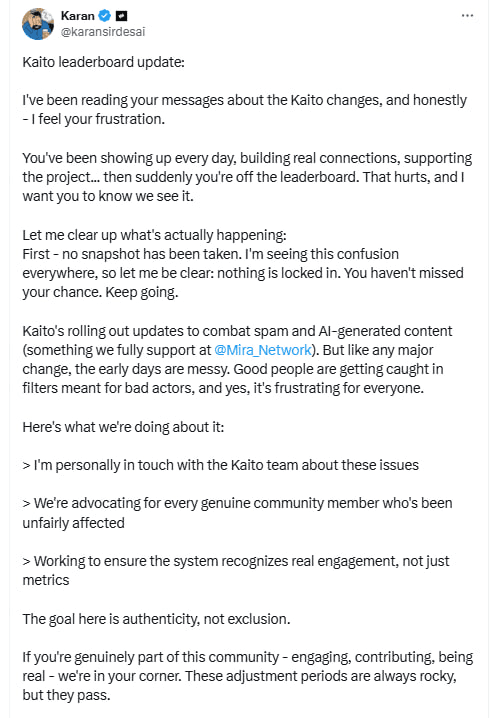The height and width of the screenshot is (718, 503).
Task: Click the 'Kaito leaderboard update:' heading line
Action: [104, 62]
